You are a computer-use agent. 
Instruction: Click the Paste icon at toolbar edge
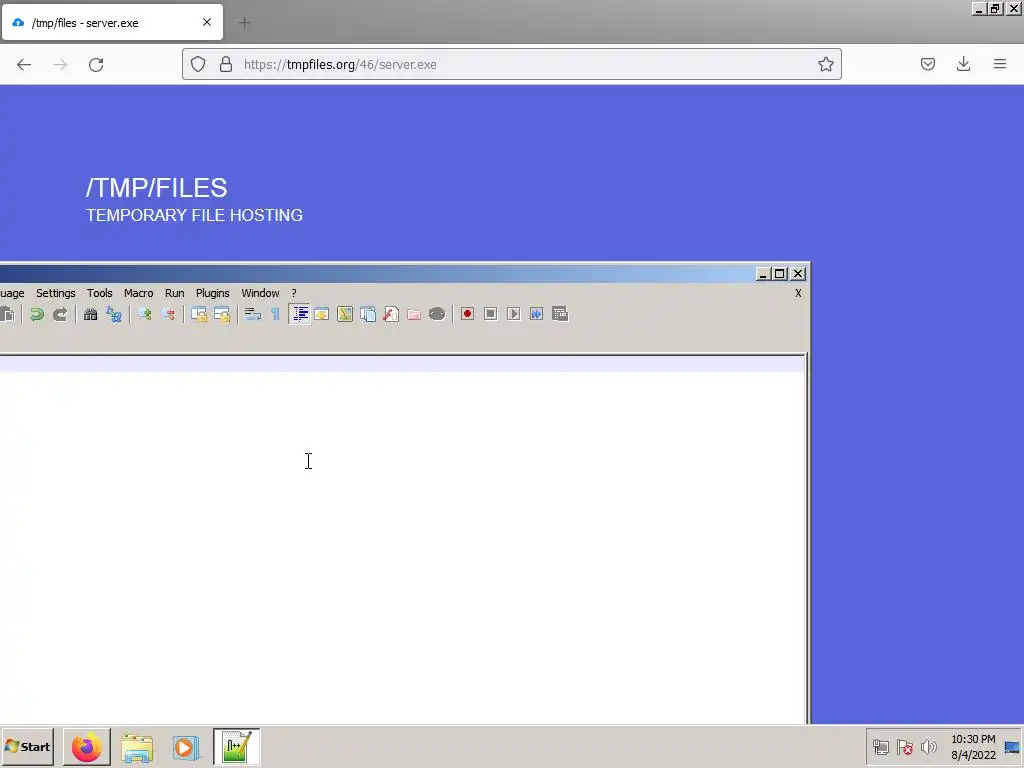(x=7, y=315)
